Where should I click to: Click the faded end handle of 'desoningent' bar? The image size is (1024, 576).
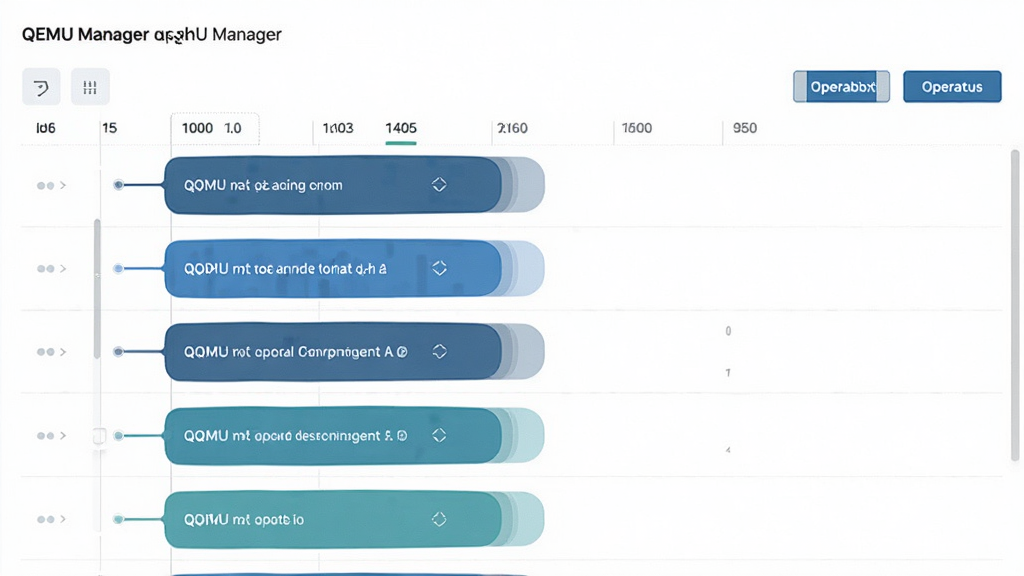pyautogui.click(x=524, y=436)
